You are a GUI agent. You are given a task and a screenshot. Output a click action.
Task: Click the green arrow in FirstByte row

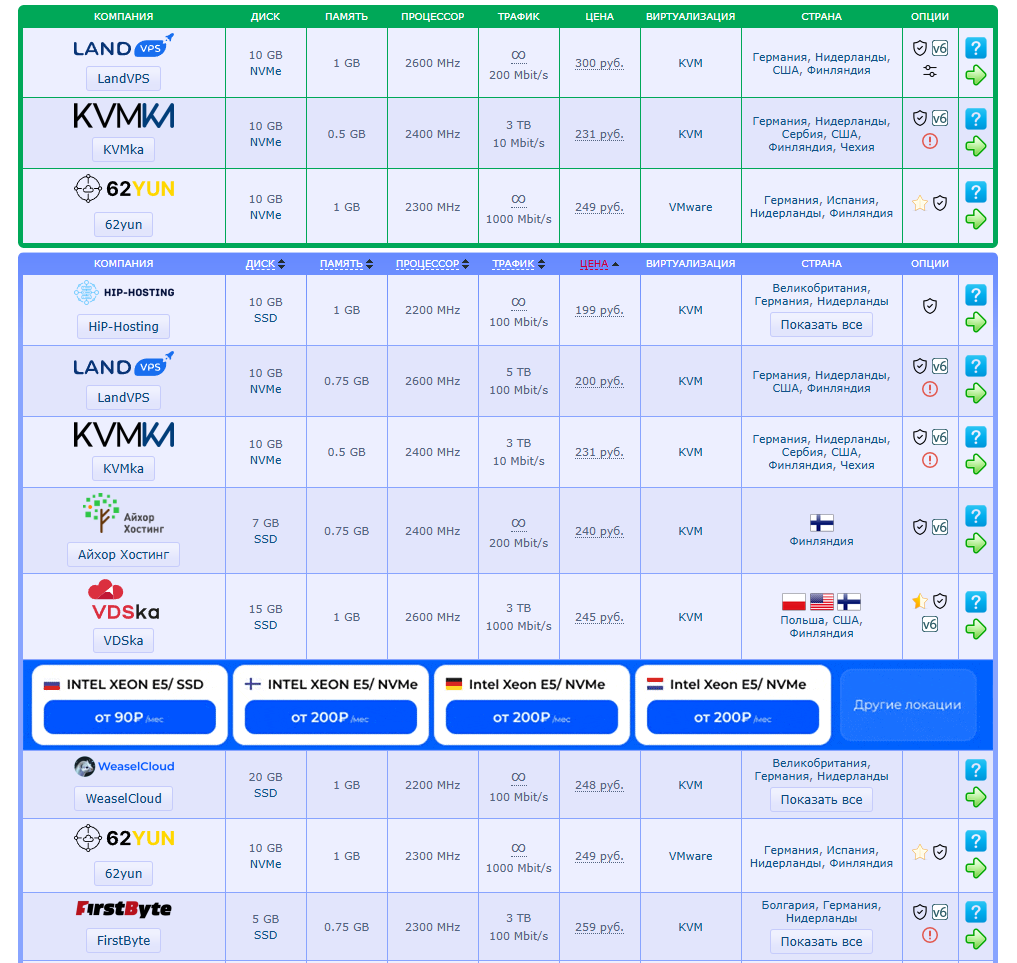pyautogui.click(x=975, y=939)
